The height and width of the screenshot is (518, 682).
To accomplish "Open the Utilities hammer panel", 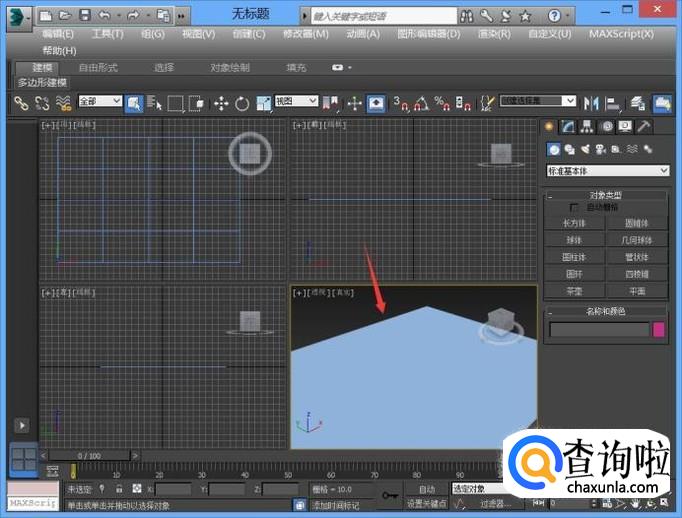I will click(x=644, y=127).
